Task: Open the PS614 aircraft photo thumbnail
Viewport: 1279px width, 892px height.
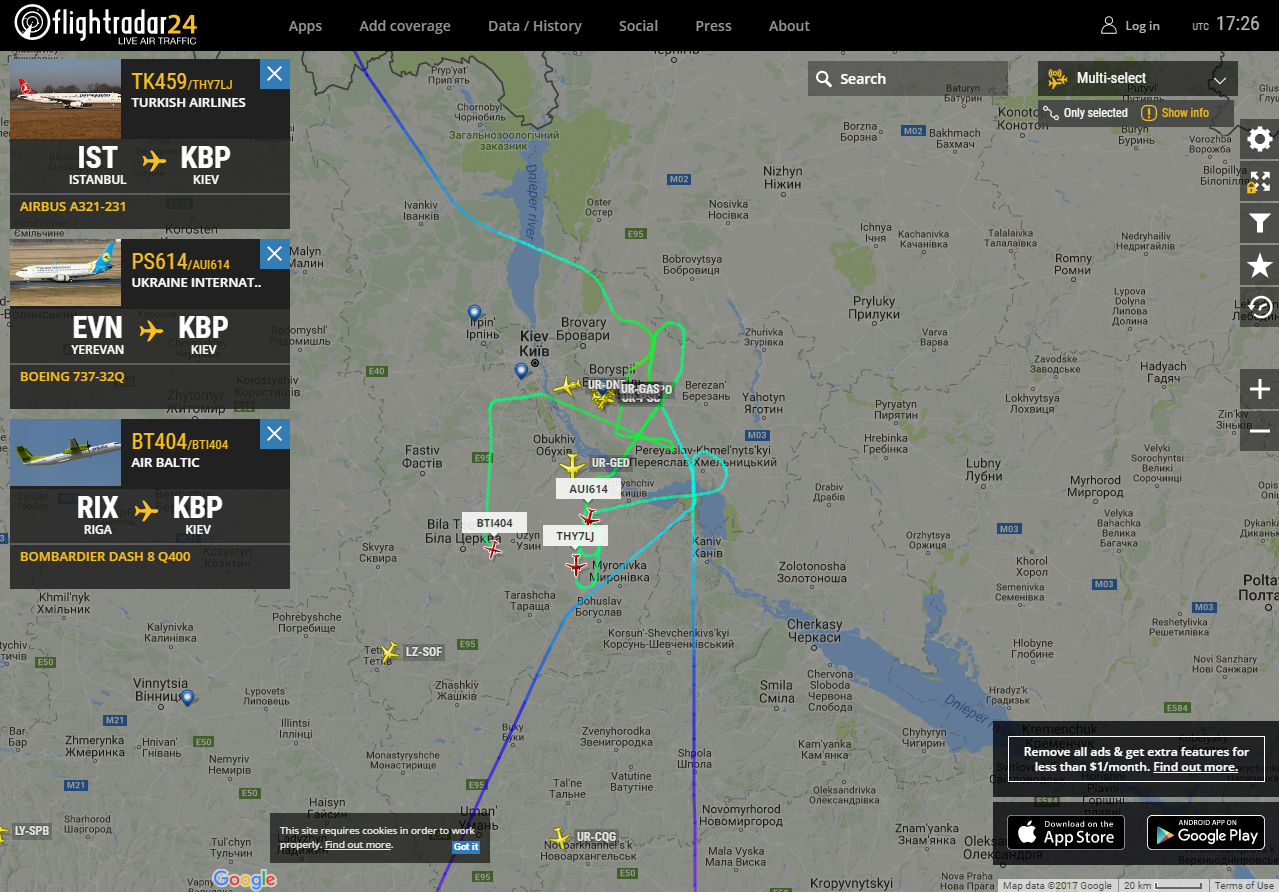Action: (x=65, y=273)
